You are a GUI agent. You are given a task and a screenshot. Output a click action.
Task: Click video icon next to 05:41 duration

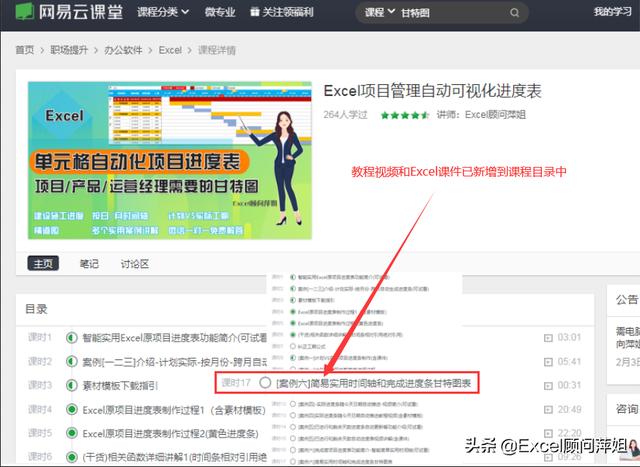pyautogui.click(x=548, y=362)
